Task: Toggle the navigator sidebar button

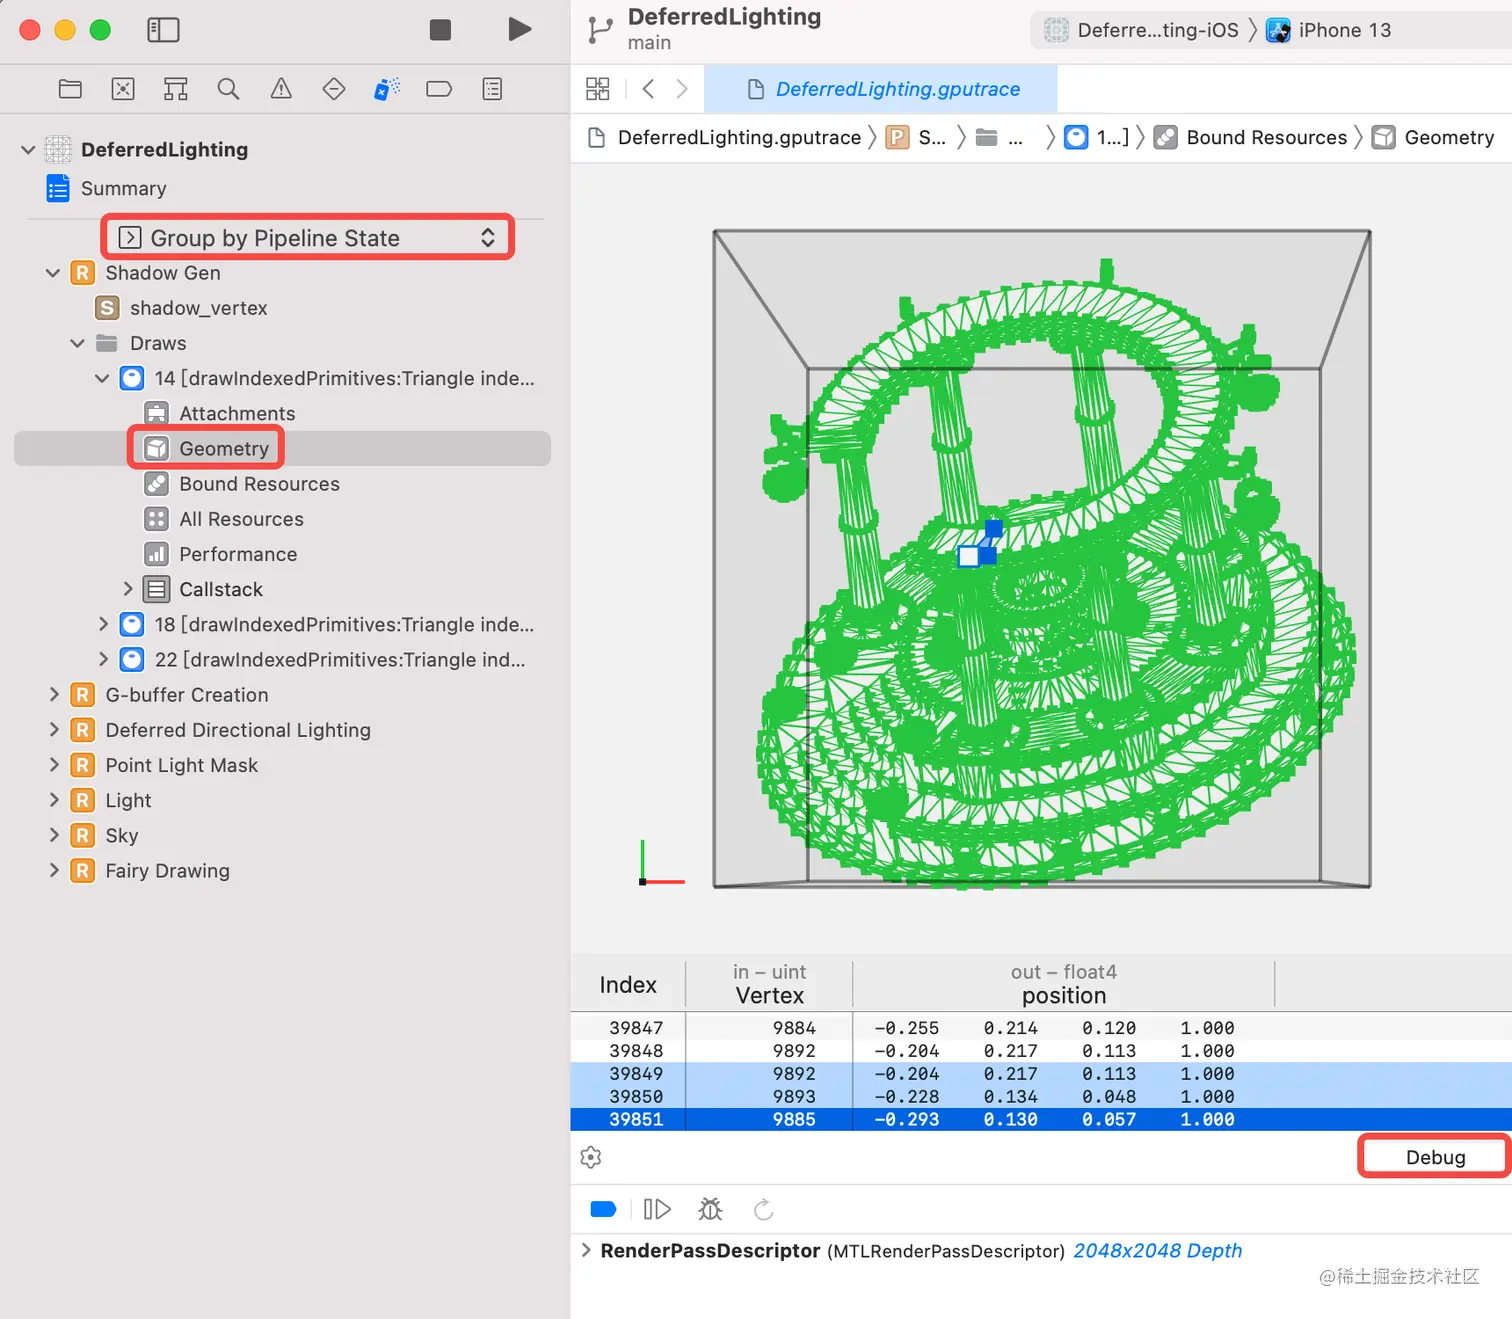Action: click(163, 30)
